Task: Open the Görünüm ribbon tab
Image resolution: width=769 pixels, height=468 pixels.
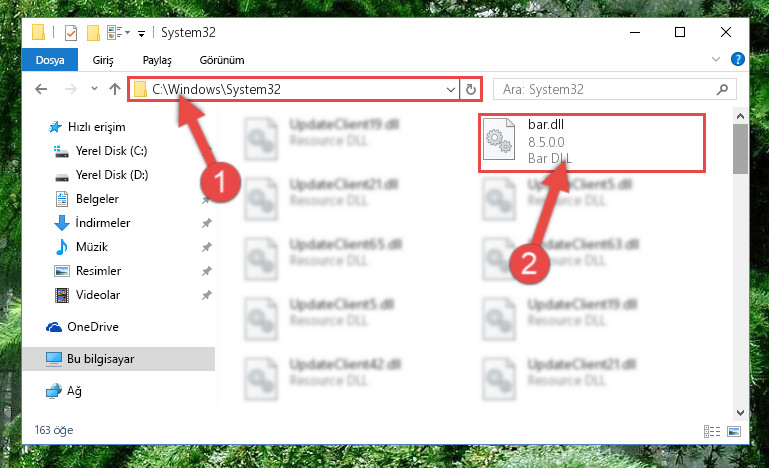Action: 222,60
